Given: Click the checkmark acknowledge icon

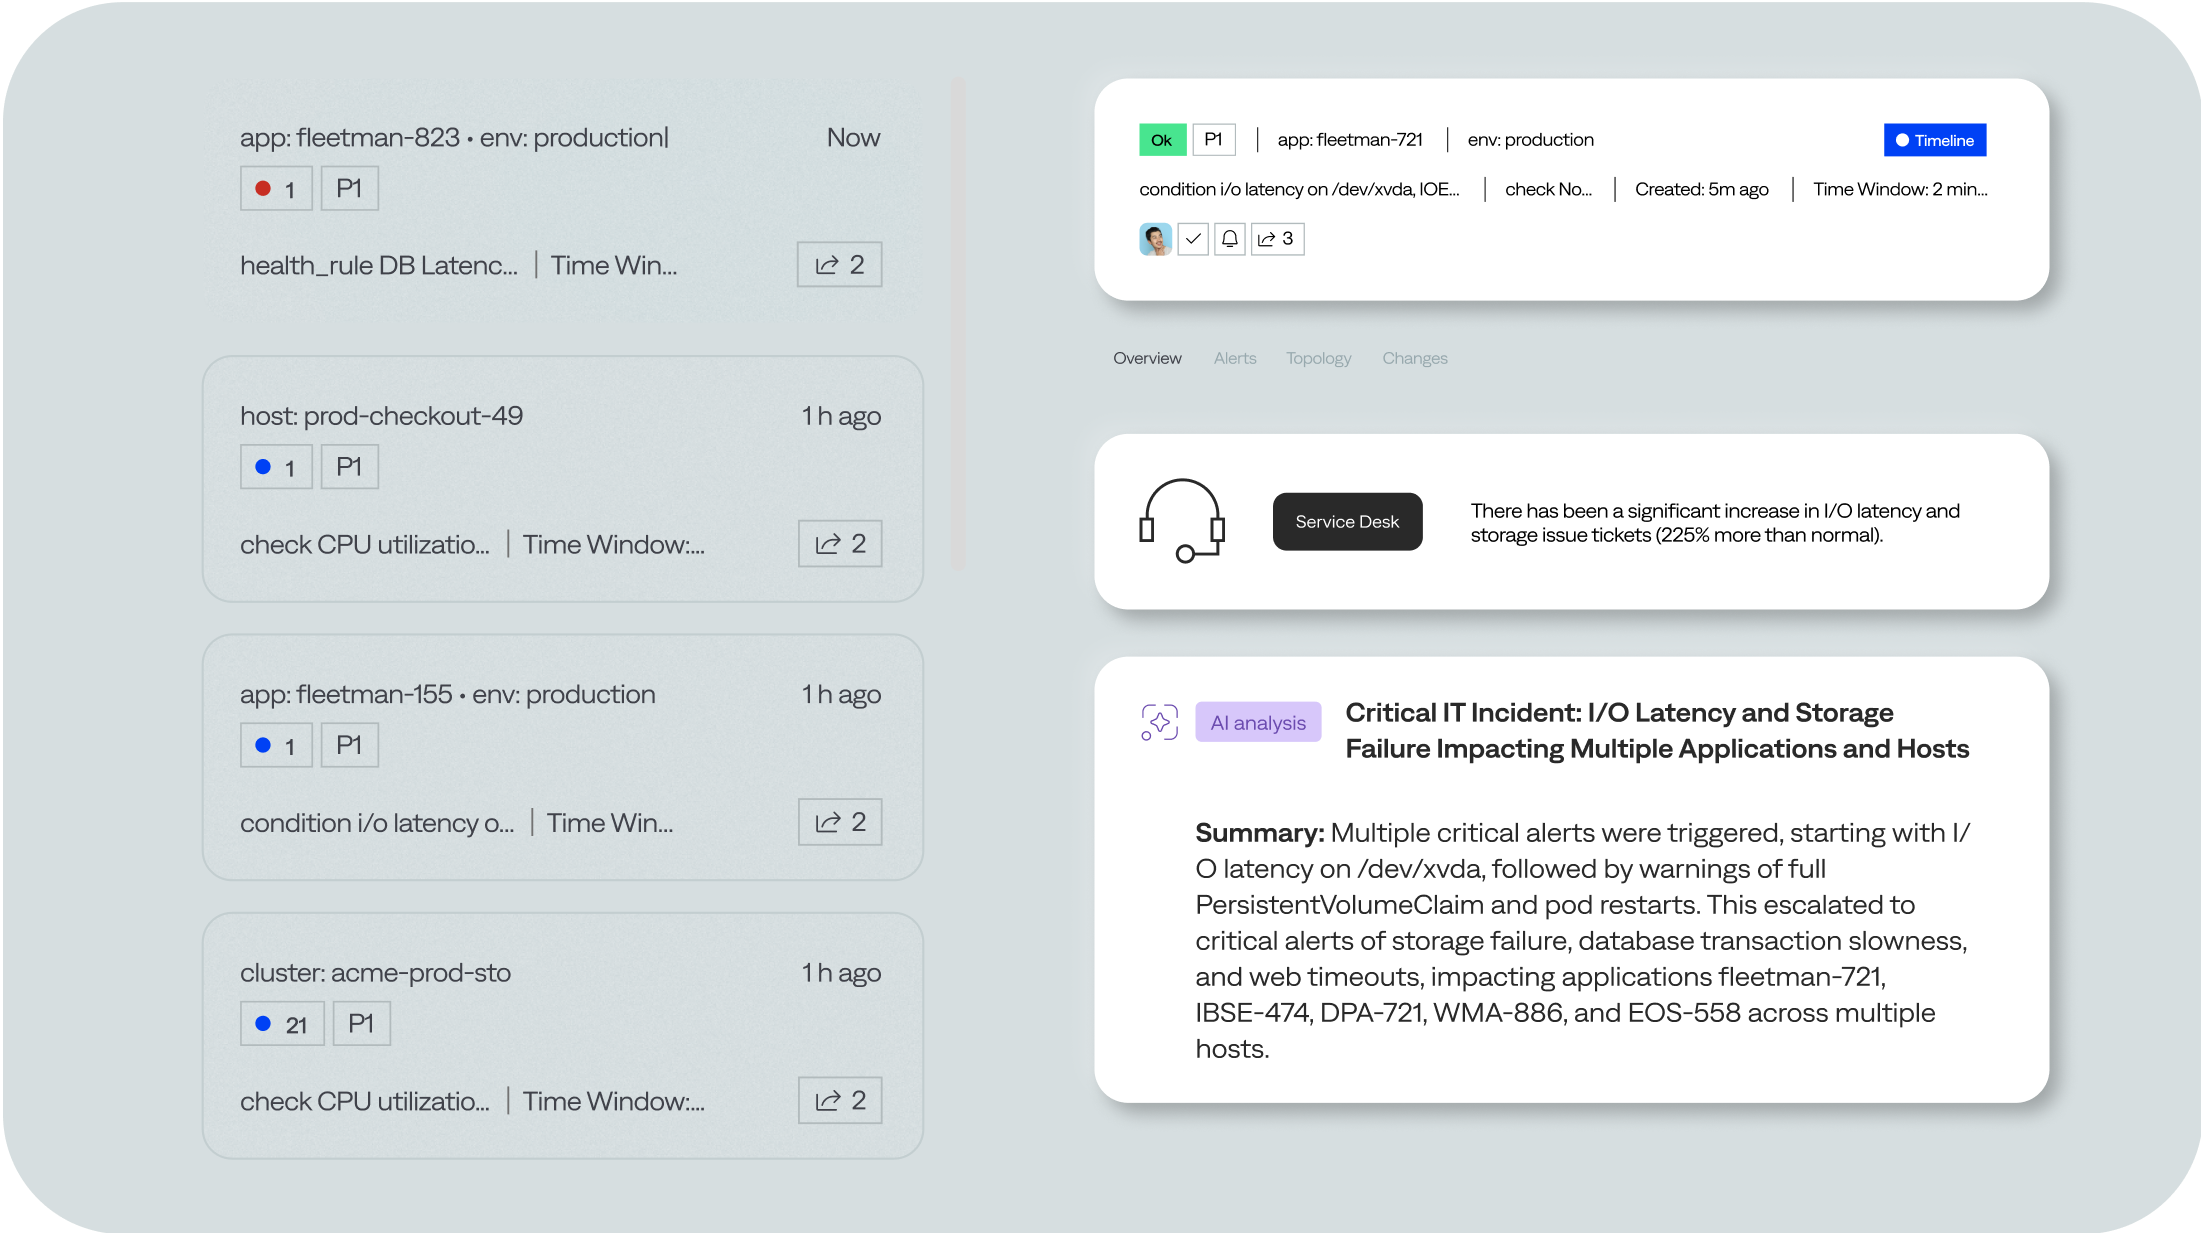Looking at the screenshot, I should 1193,239.
